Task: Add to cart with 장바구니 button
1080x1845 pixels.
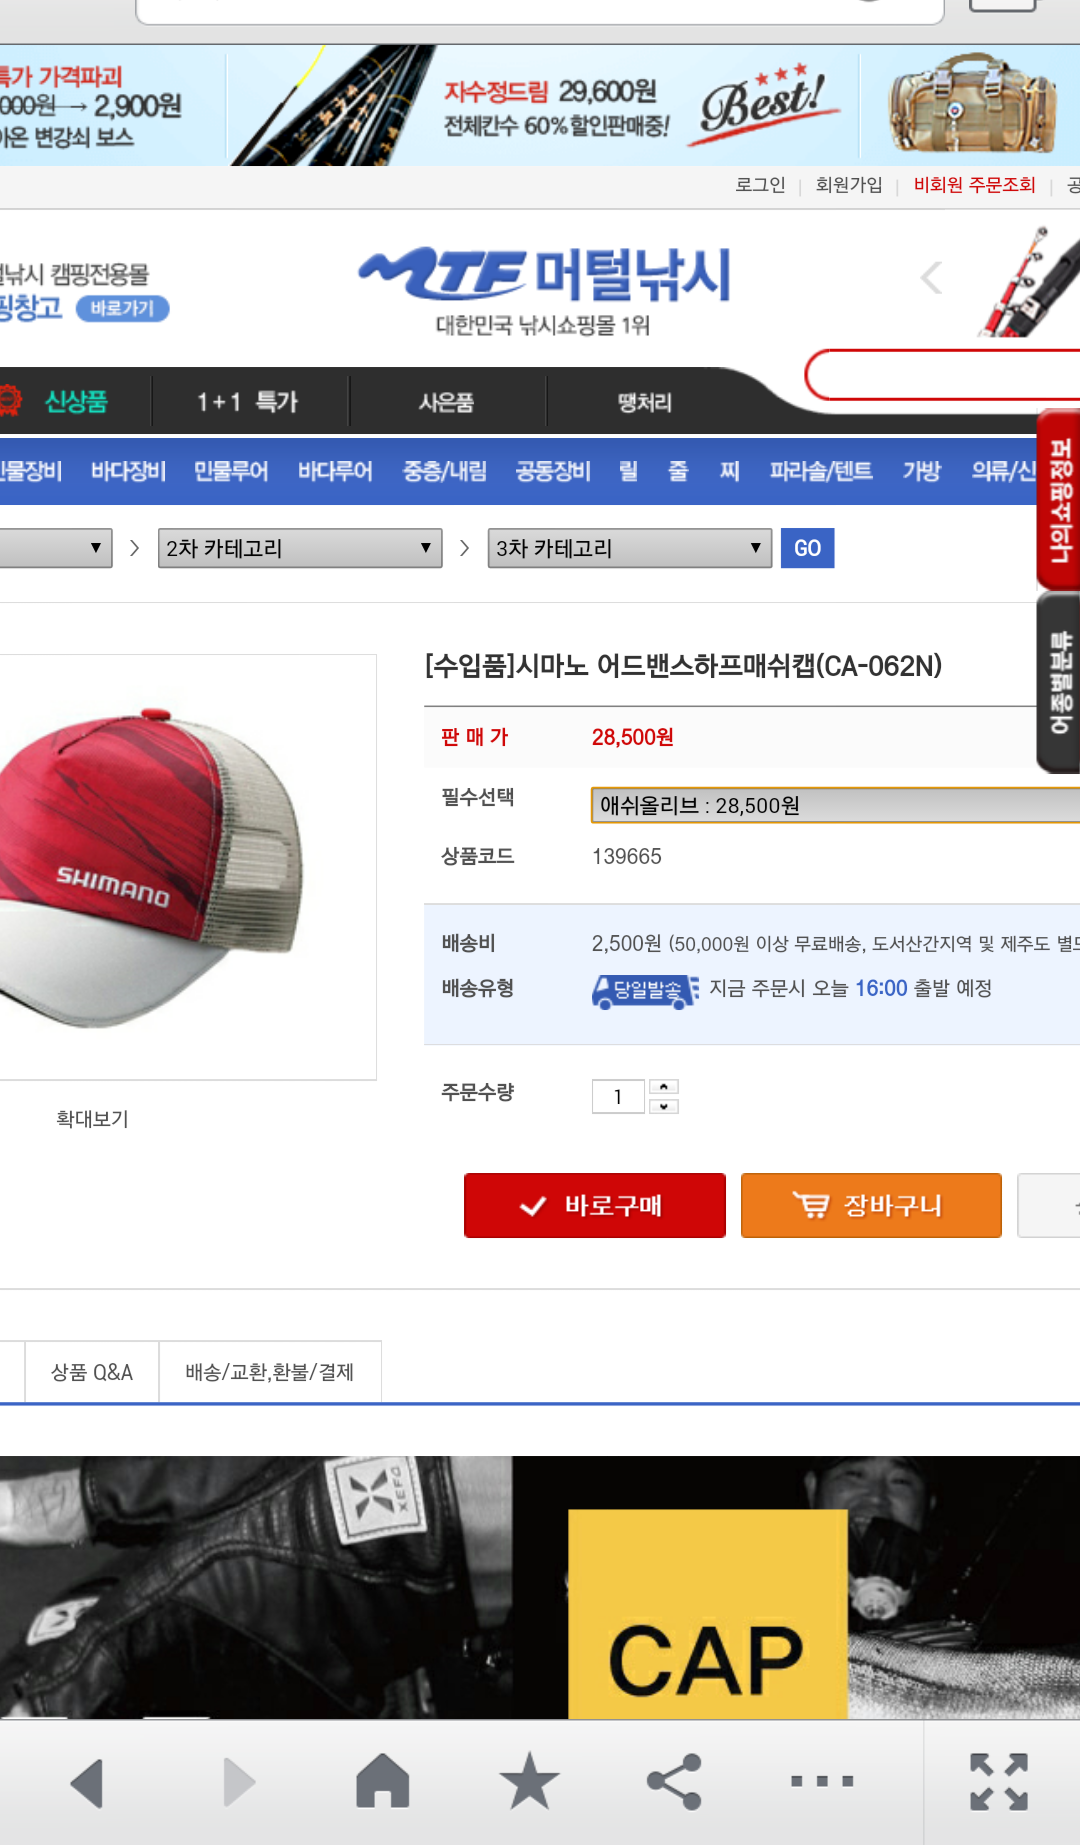Action: [871, 1205]
